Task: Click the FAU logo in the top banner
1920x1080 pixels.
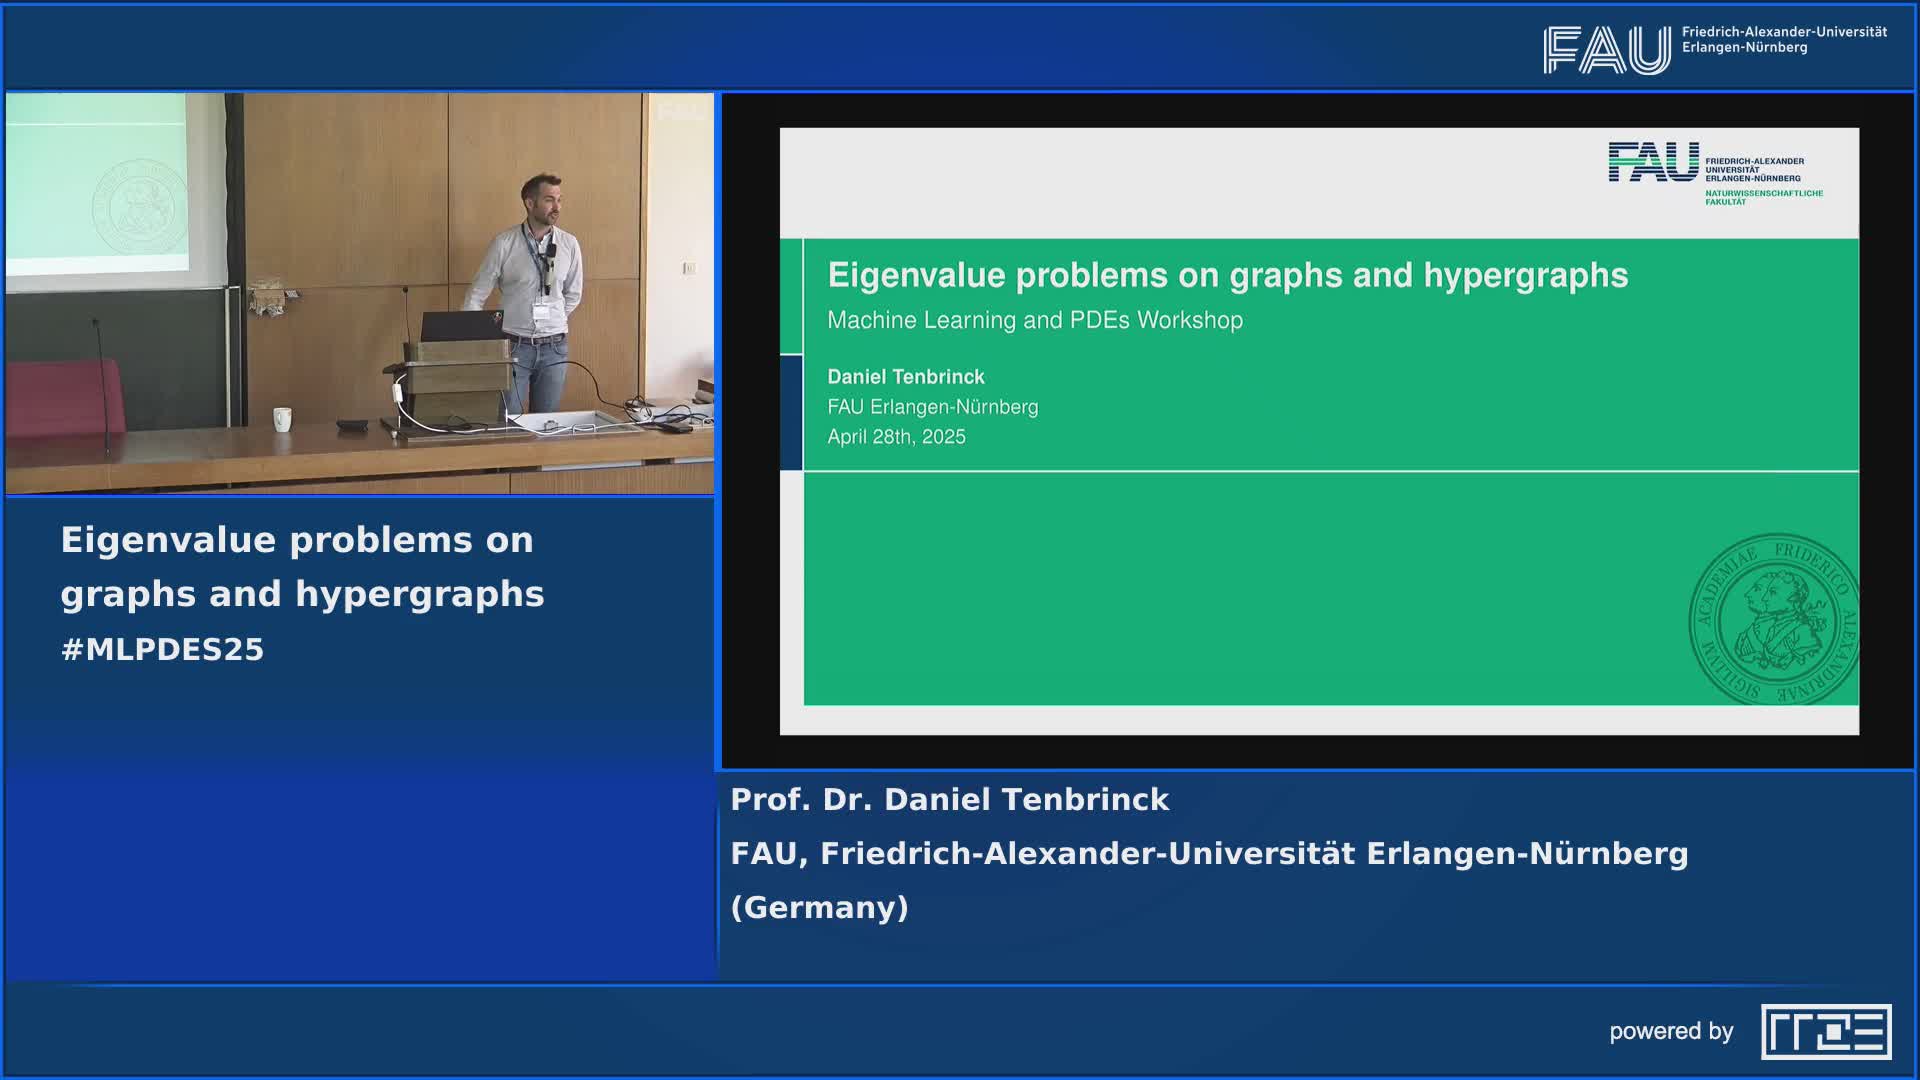Action: 1607,50
